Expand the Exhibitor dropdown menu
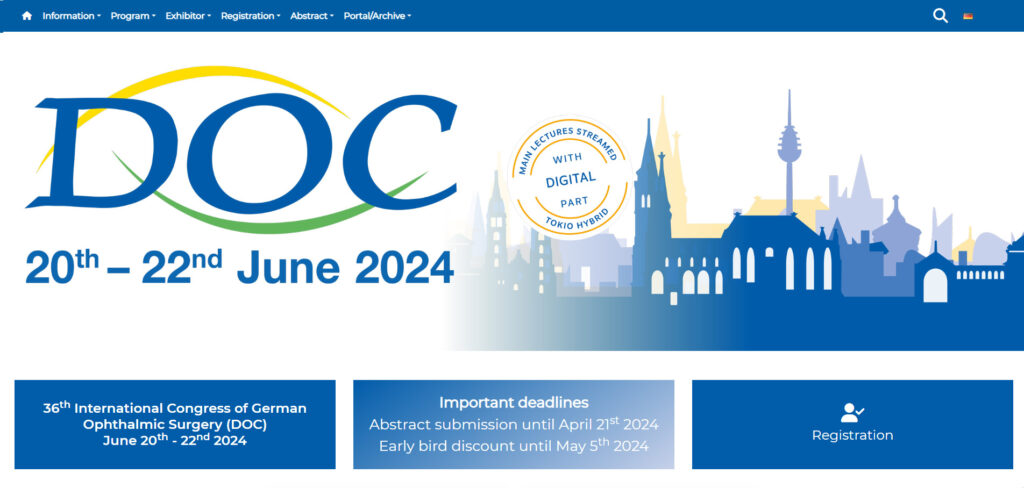Screen dimensions: 1024x488 tap(188, 16)
